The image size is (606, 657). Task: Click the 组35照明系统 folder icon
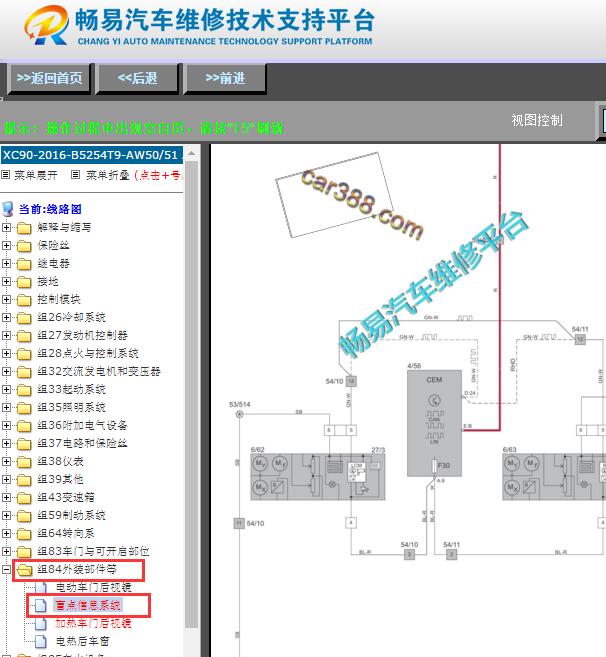pyautogui.click(x=24, y=408)
